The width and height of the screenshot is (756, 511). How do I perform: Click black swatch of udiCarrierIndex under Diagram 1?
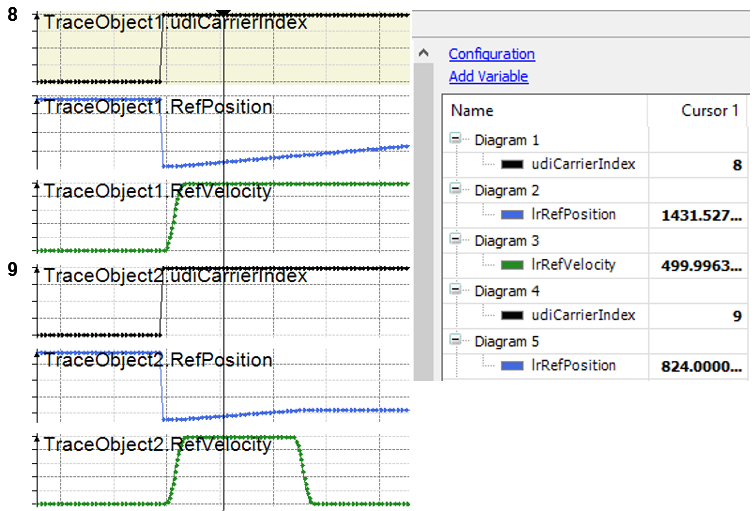[x=513, y=164]
